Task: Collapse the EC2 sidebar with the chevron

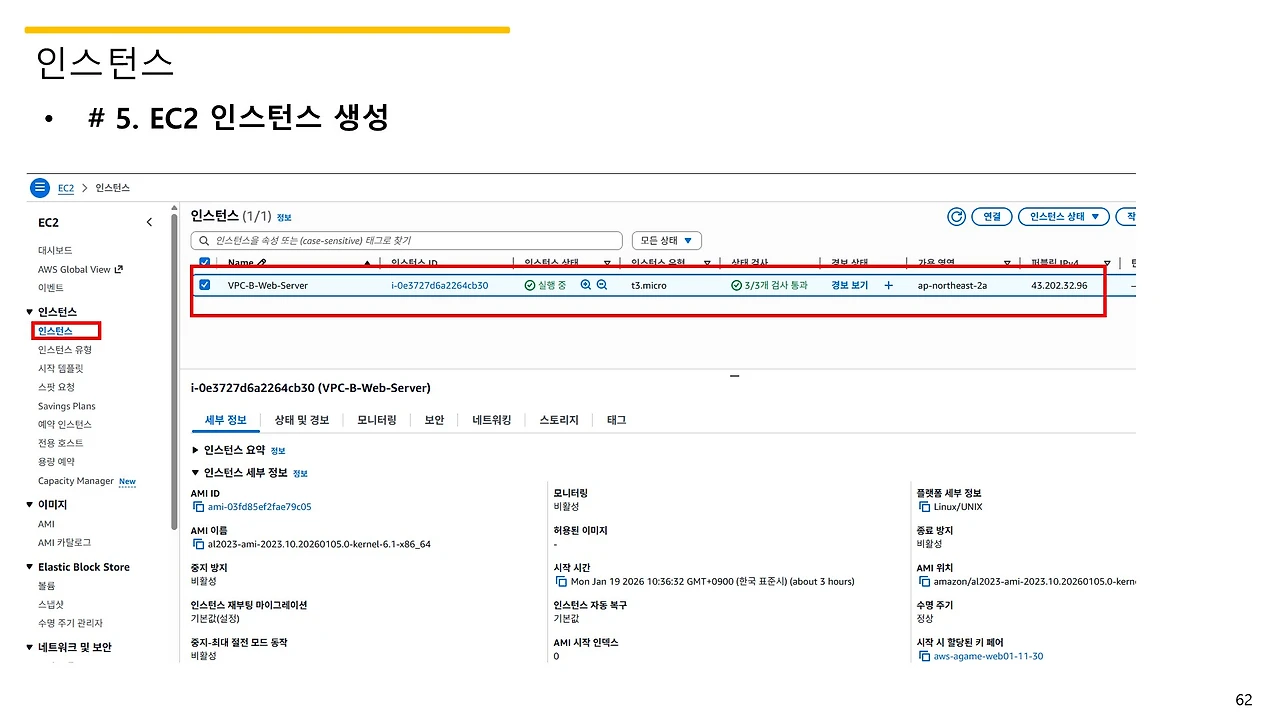Action: [150, 222]
